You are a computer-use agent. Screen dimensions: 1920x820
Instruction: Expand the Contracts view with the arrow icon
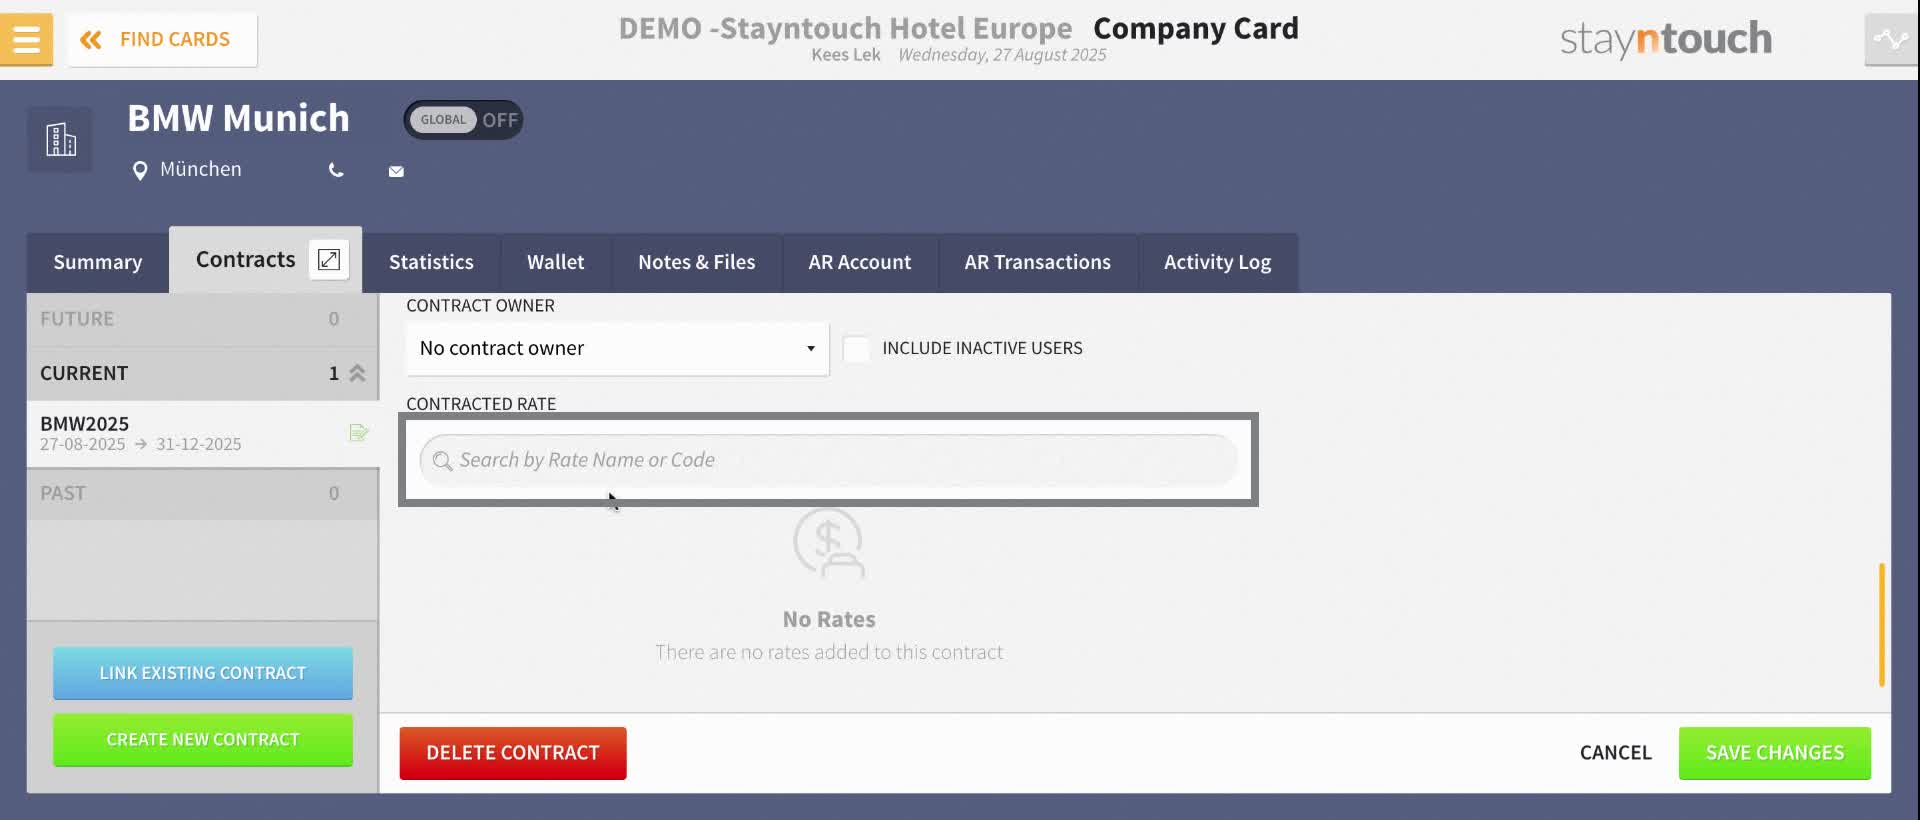329,260
